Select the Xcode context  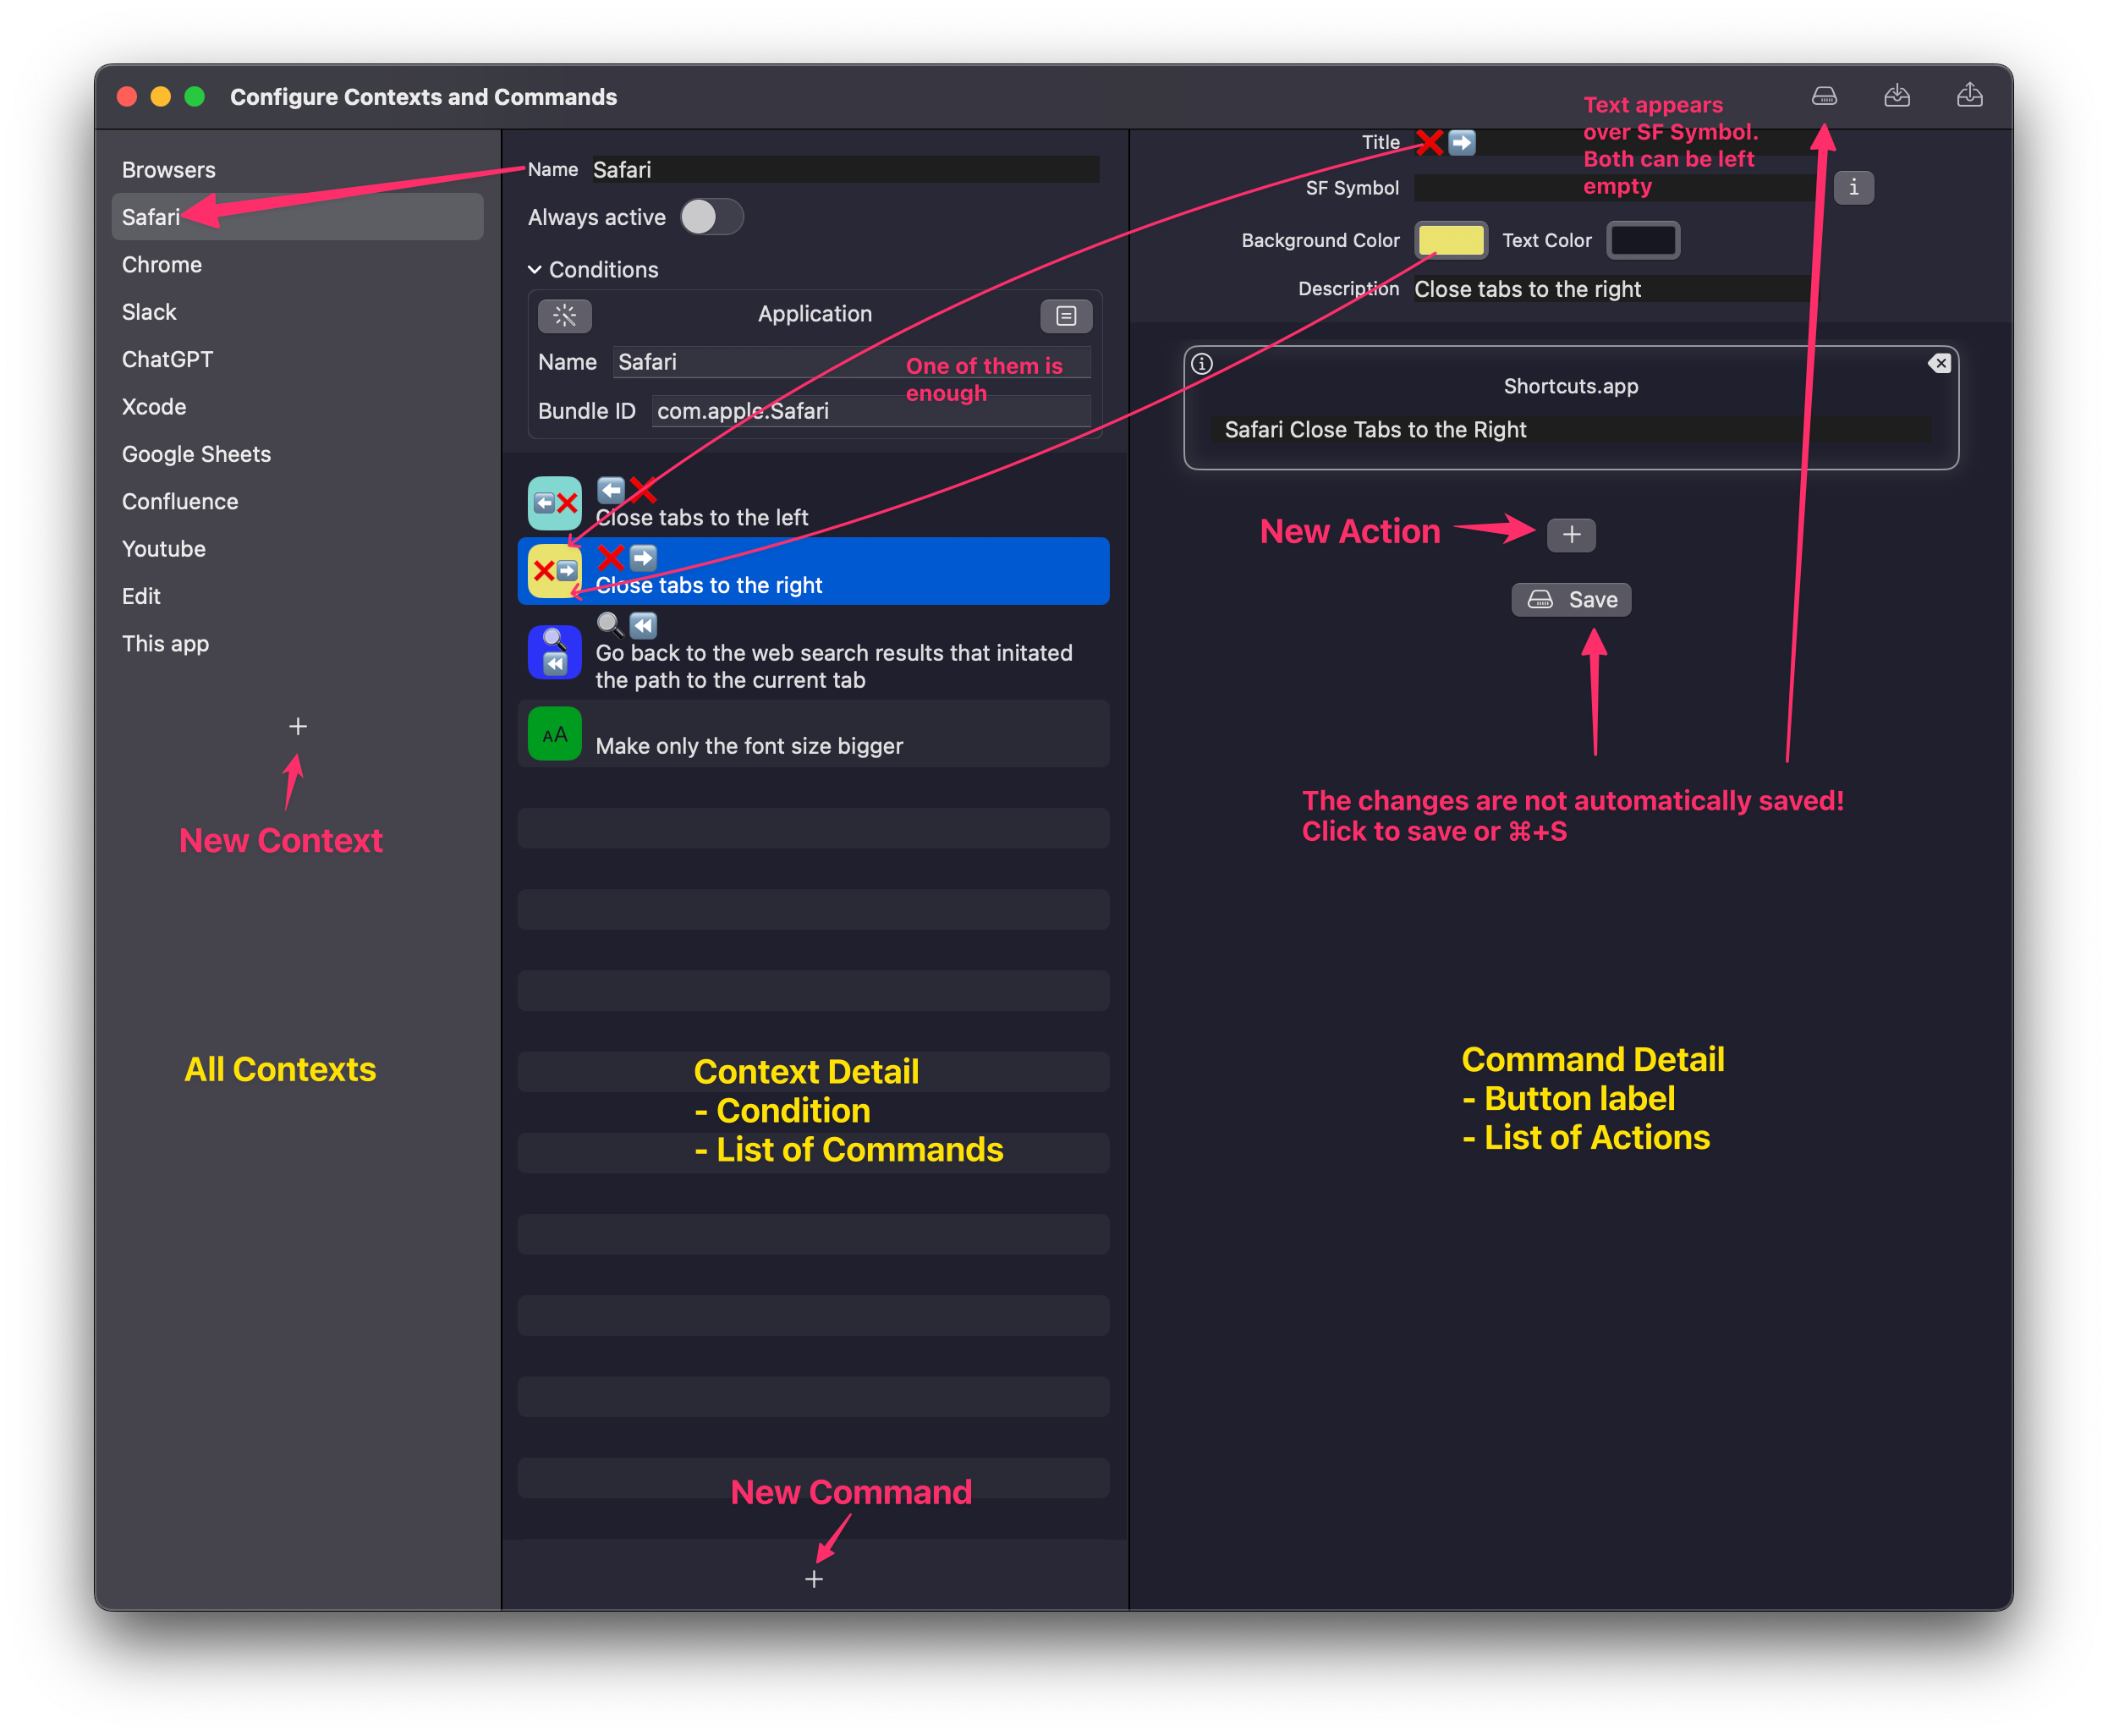point(298,407)
